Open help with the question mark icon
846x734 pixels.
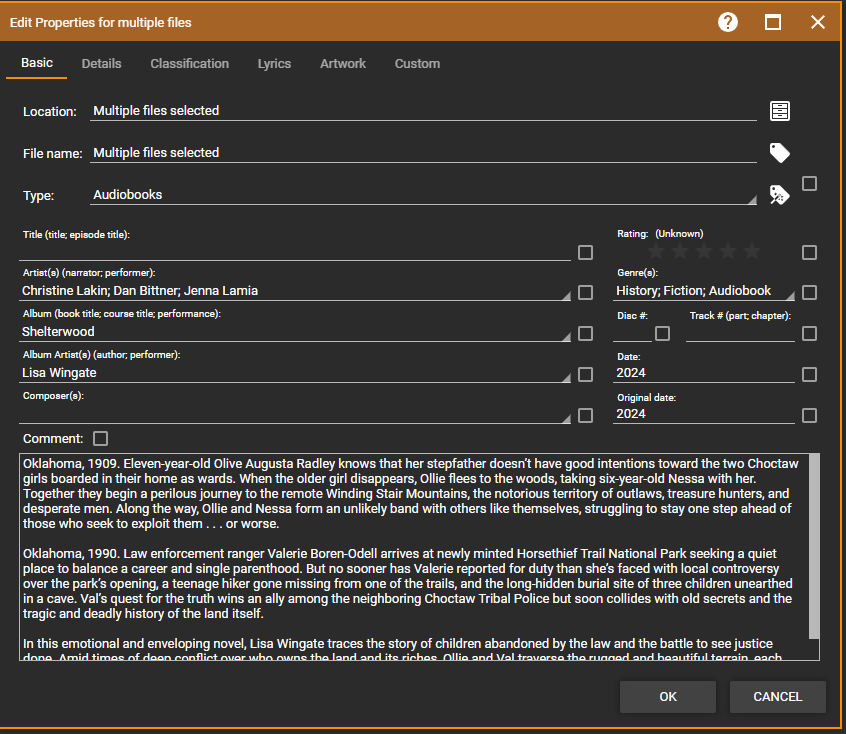pyautogui.click(x=728, y=22)
